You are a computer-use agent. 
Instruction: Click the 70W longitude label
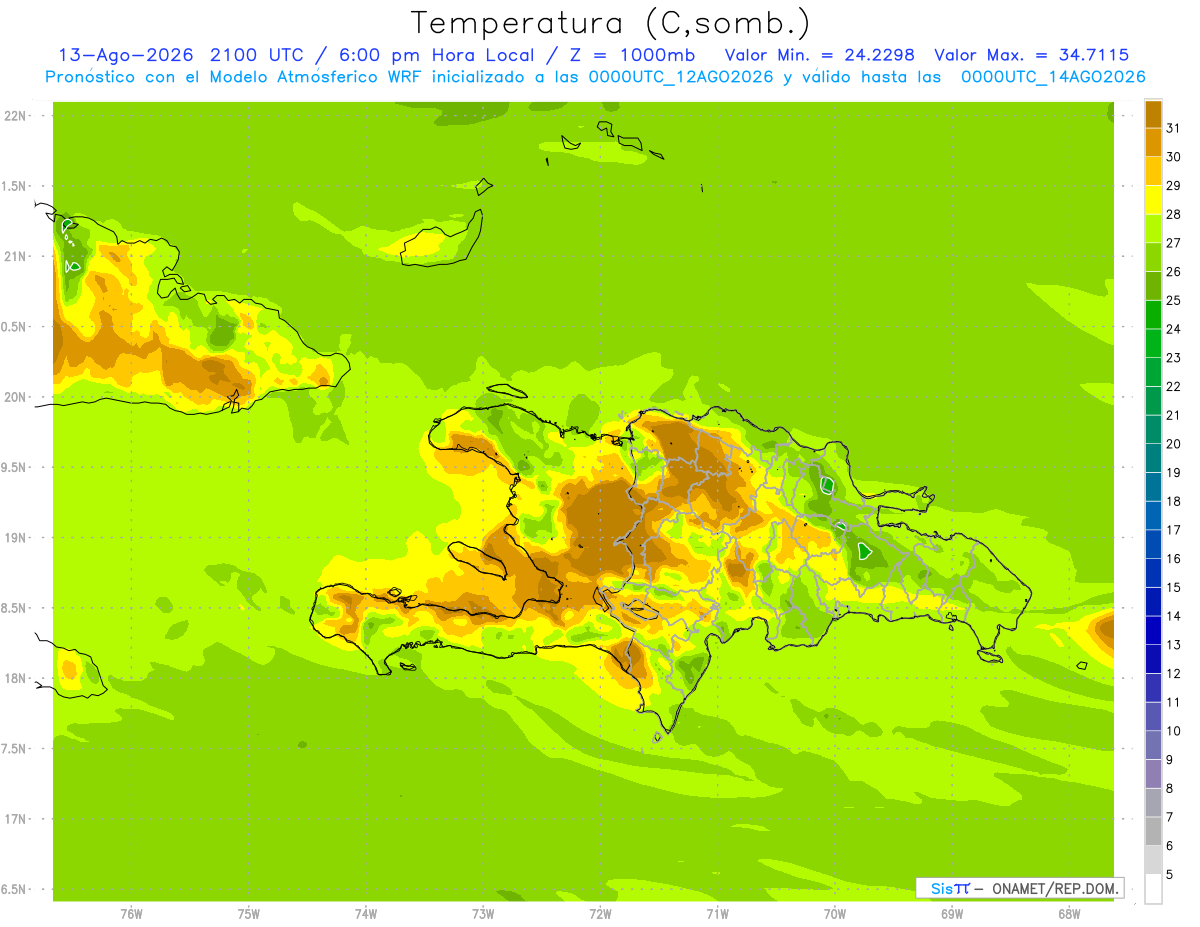[835, 913]
